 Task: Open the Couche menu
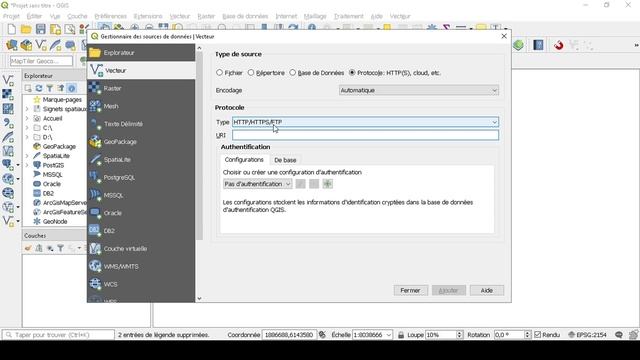(77, 16)
